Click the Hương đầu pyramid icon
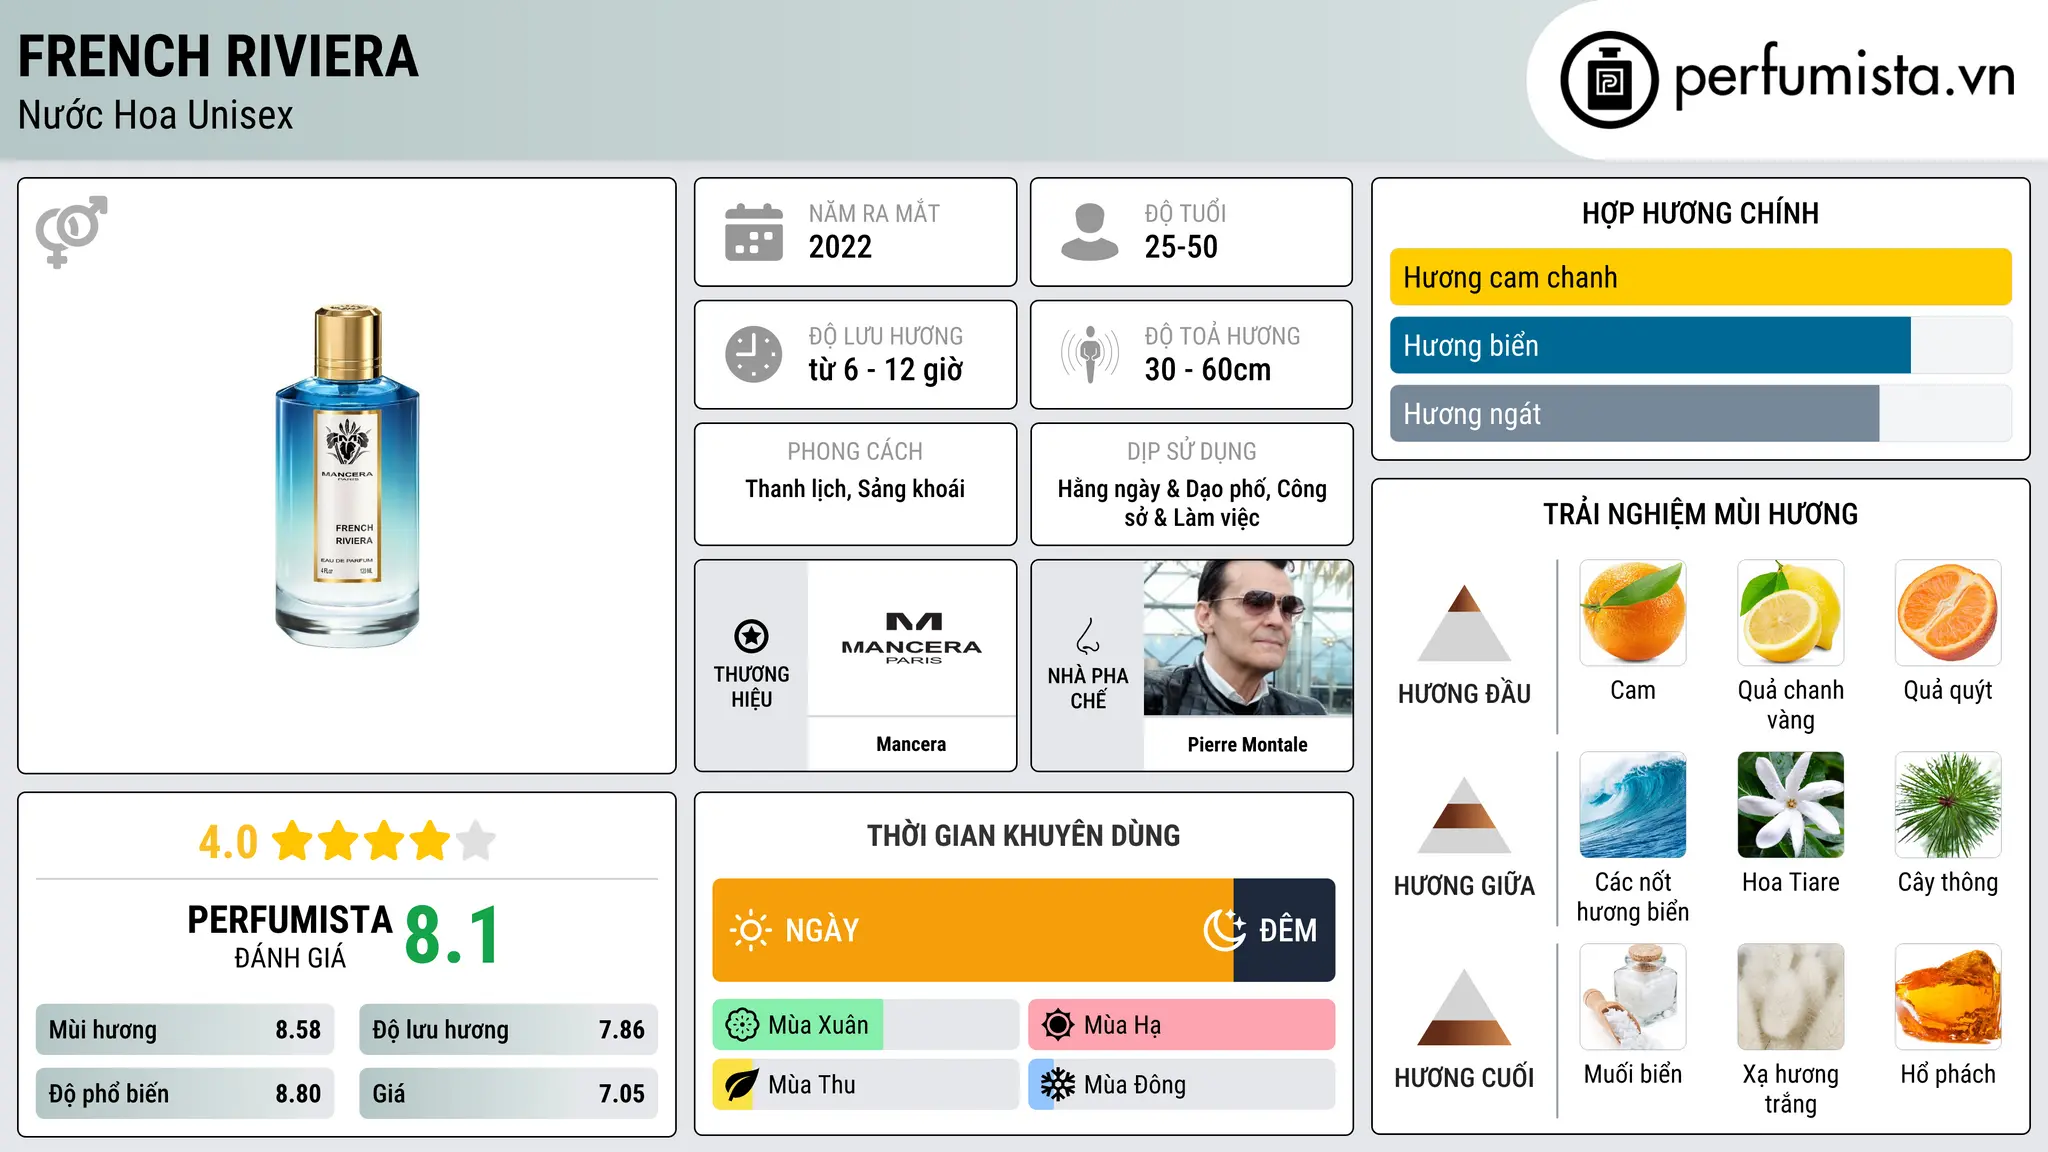2048x1152 pixels. pyautogui.click(x=1464, y=623)
